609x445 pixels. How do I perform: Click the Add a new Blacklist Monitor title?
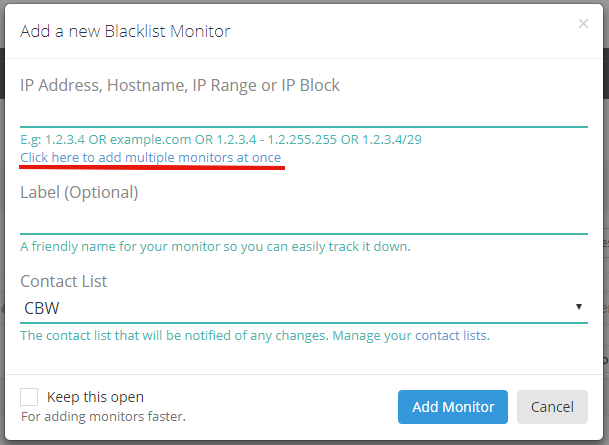tap(125, 31)
